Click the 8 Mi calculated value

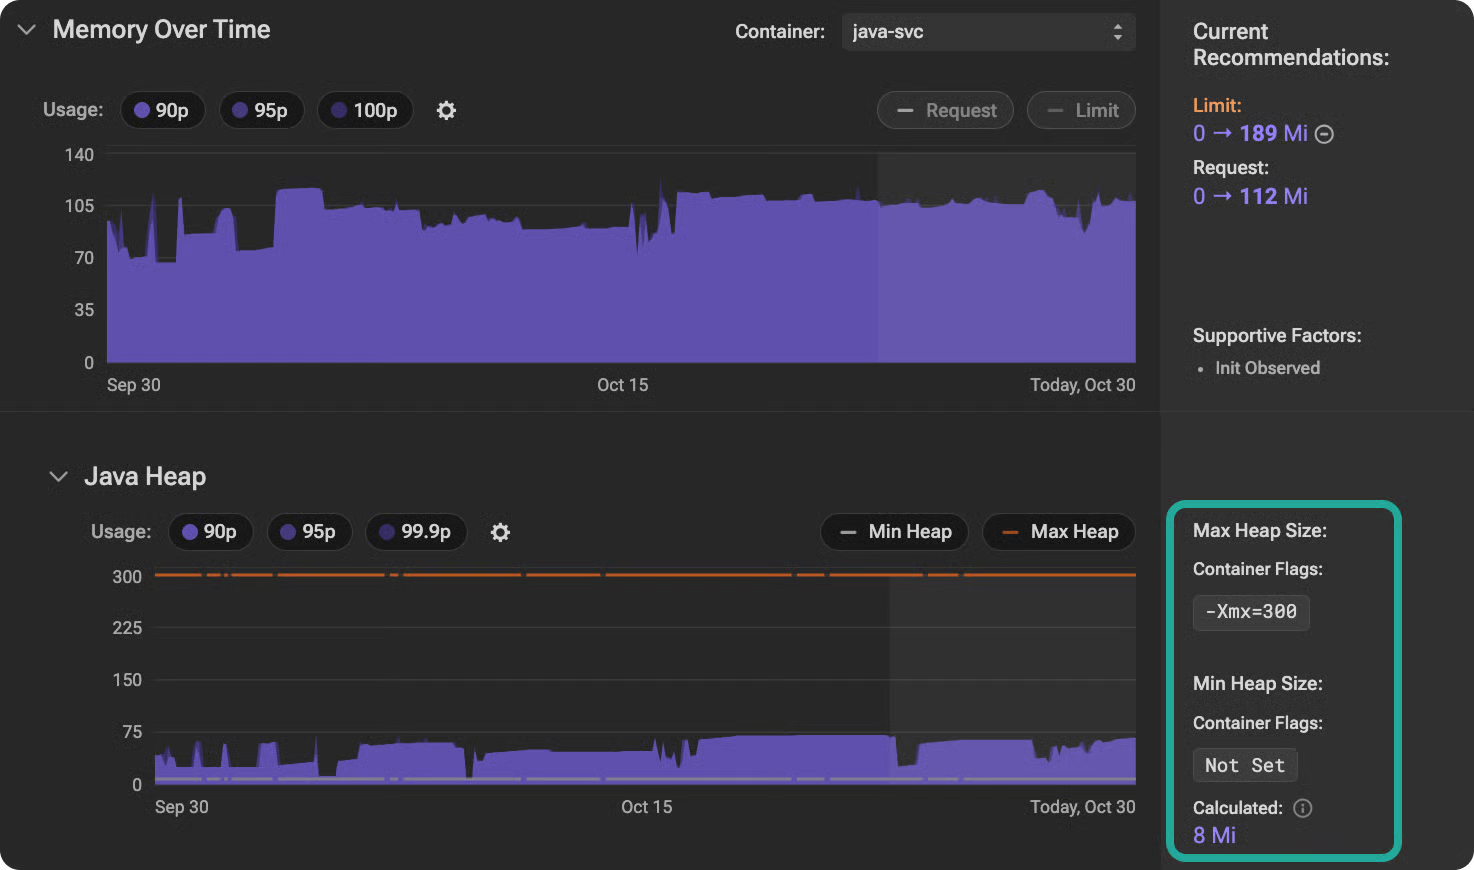tap(1214, 835)
